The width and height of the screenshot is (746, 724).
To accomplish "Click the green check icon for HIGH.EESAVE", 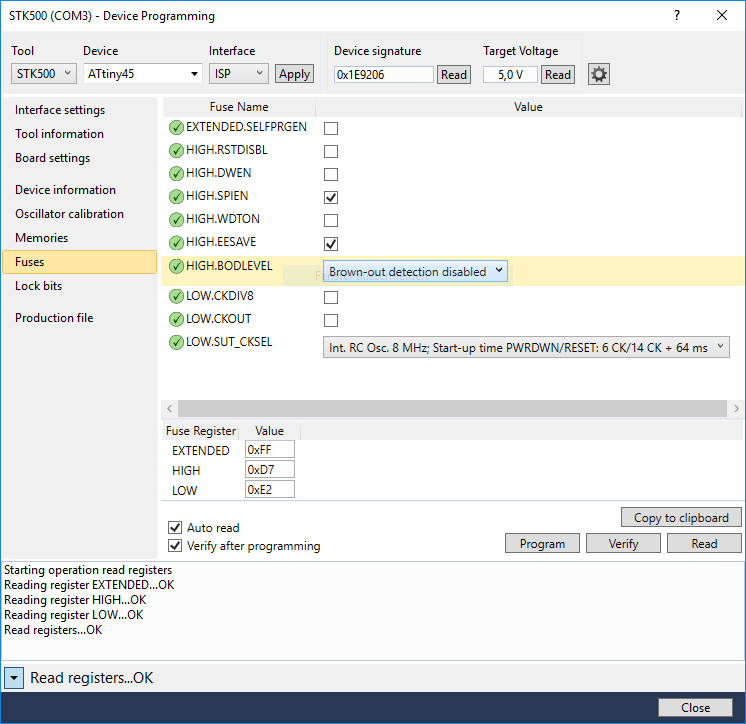I will (x=176, y=243).
